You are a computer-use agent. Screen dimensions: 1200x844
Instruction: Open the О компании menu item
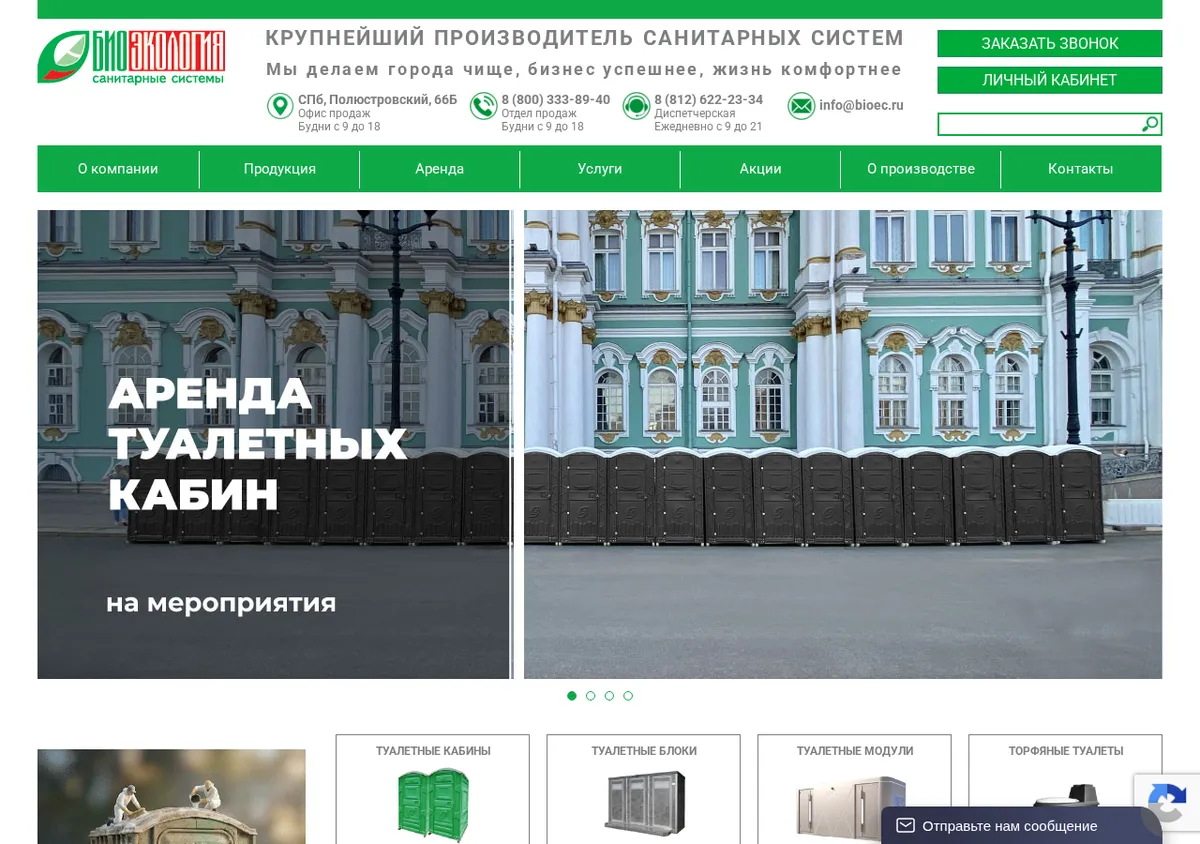pos(118,169)
